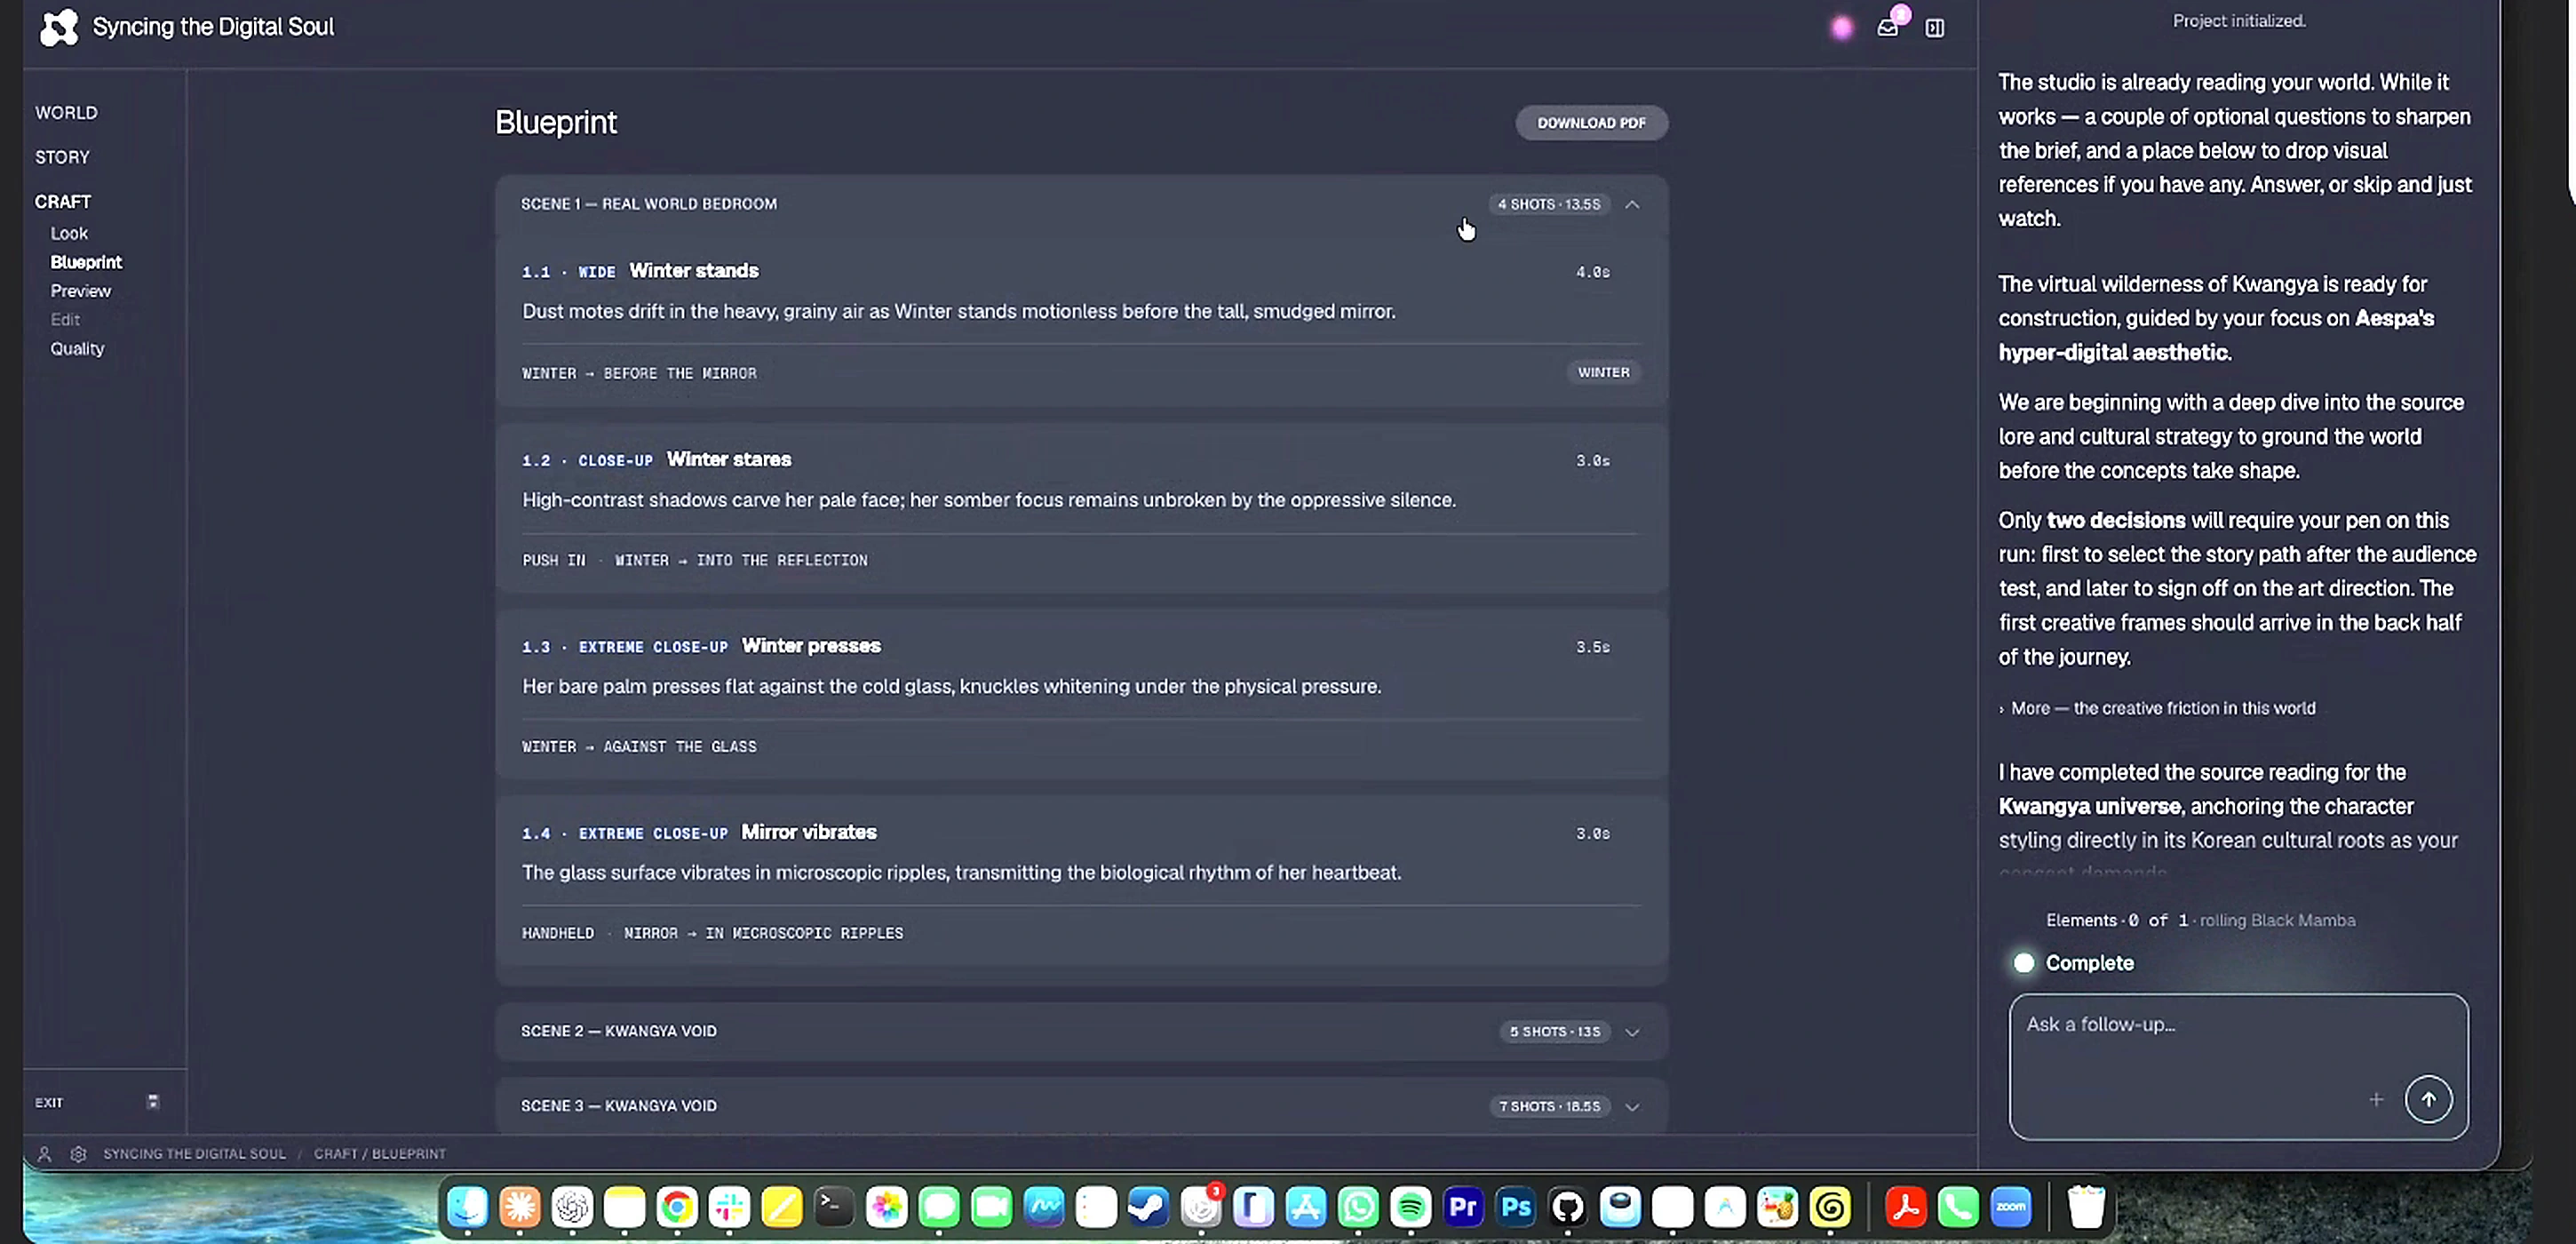Open the WORLD section in sidebar
The width and height of the screenshot is (2576, 1244).
[x=66, y=113]
